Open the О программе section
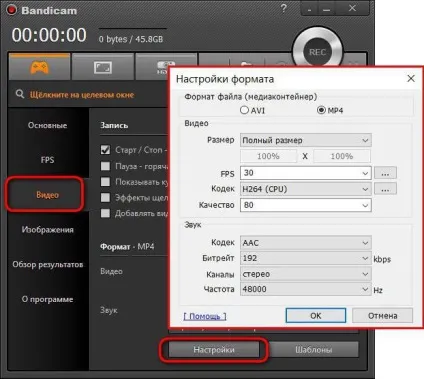Screen dimensions: 424x379 [x=47, y=299]
